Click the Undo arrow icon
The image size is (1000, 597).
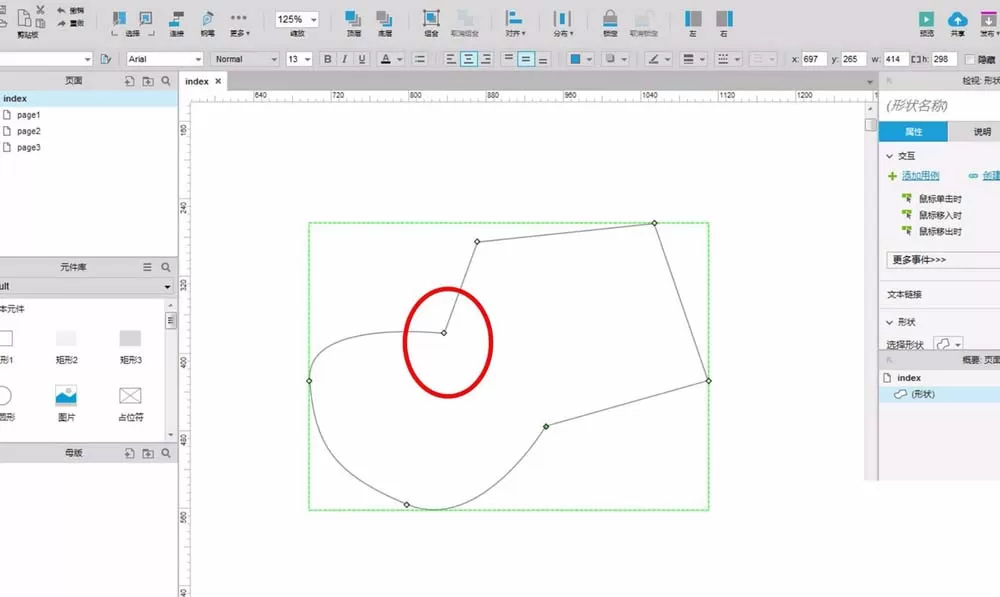pos(61,10)
